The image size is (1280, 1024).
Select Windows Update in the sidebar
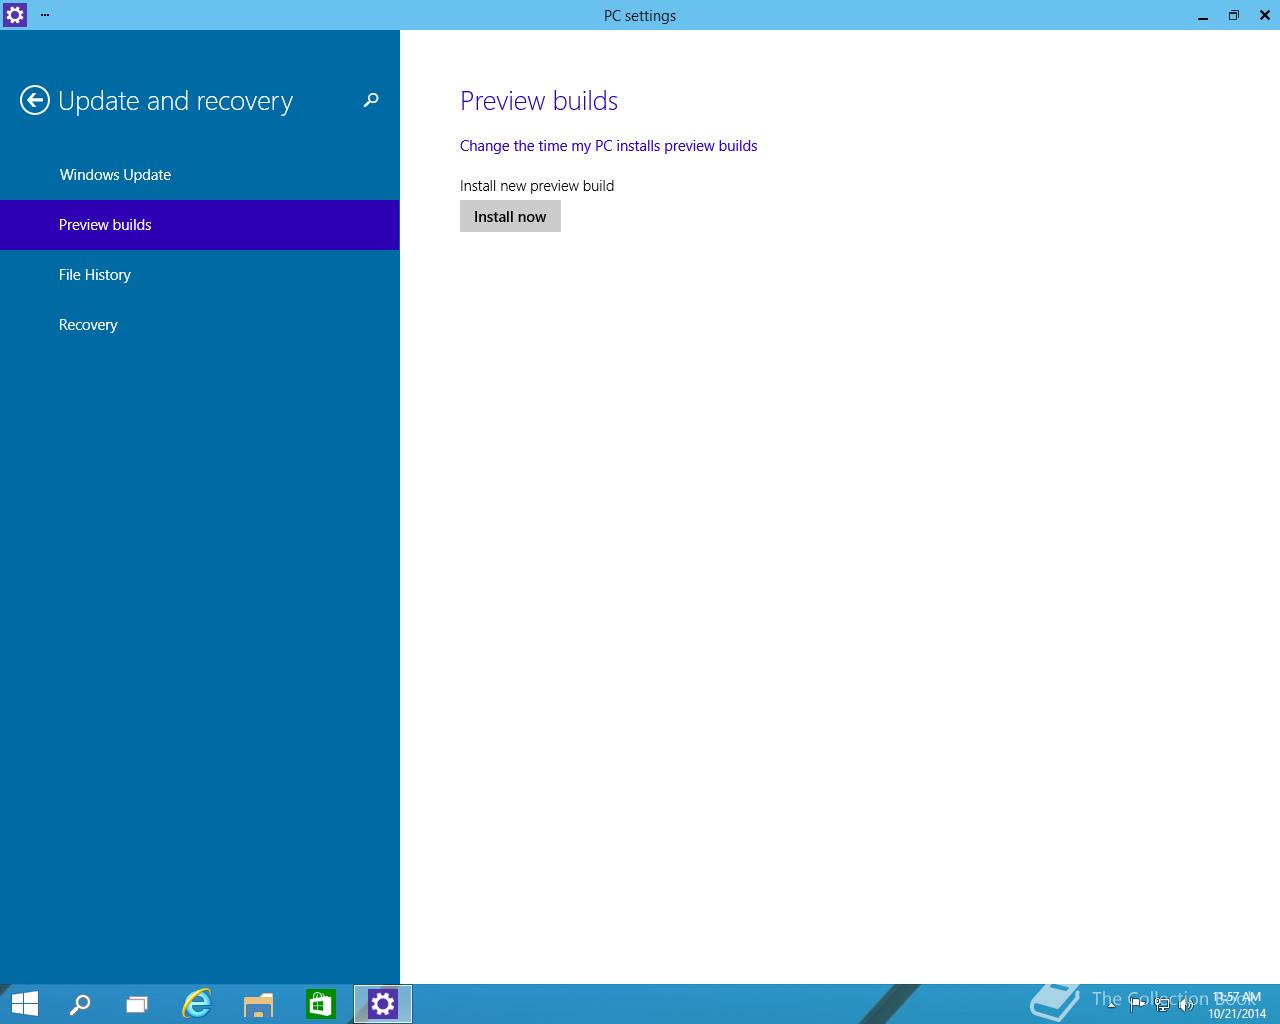tap(200, 175)
